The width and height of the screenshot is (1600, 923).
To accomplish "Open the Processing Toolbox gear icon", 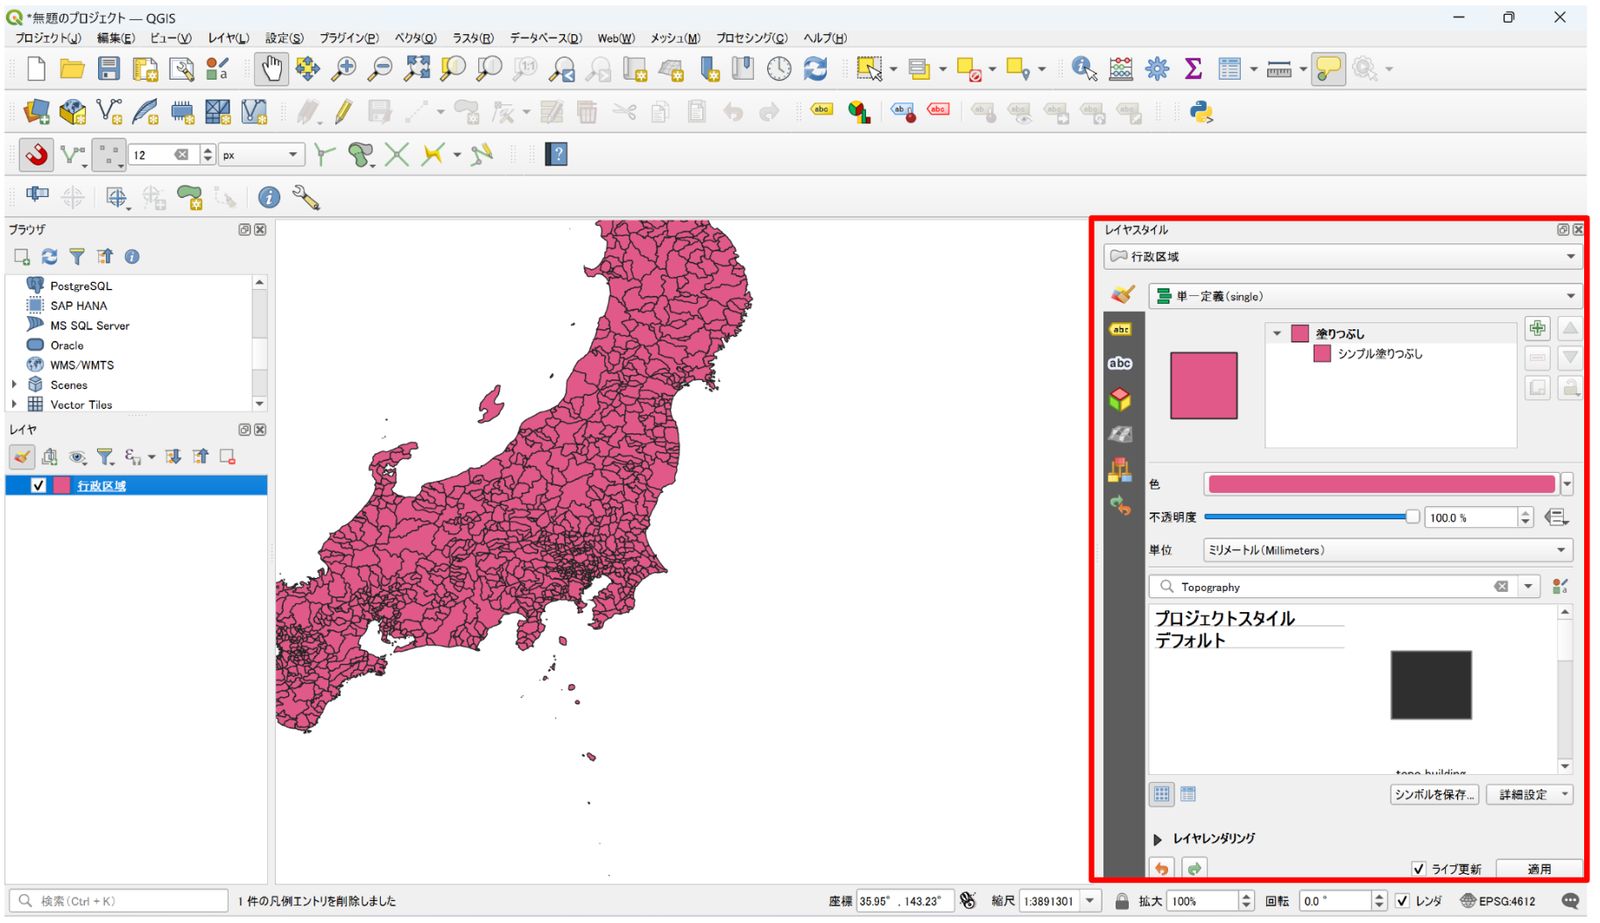I will [1157, 69].
